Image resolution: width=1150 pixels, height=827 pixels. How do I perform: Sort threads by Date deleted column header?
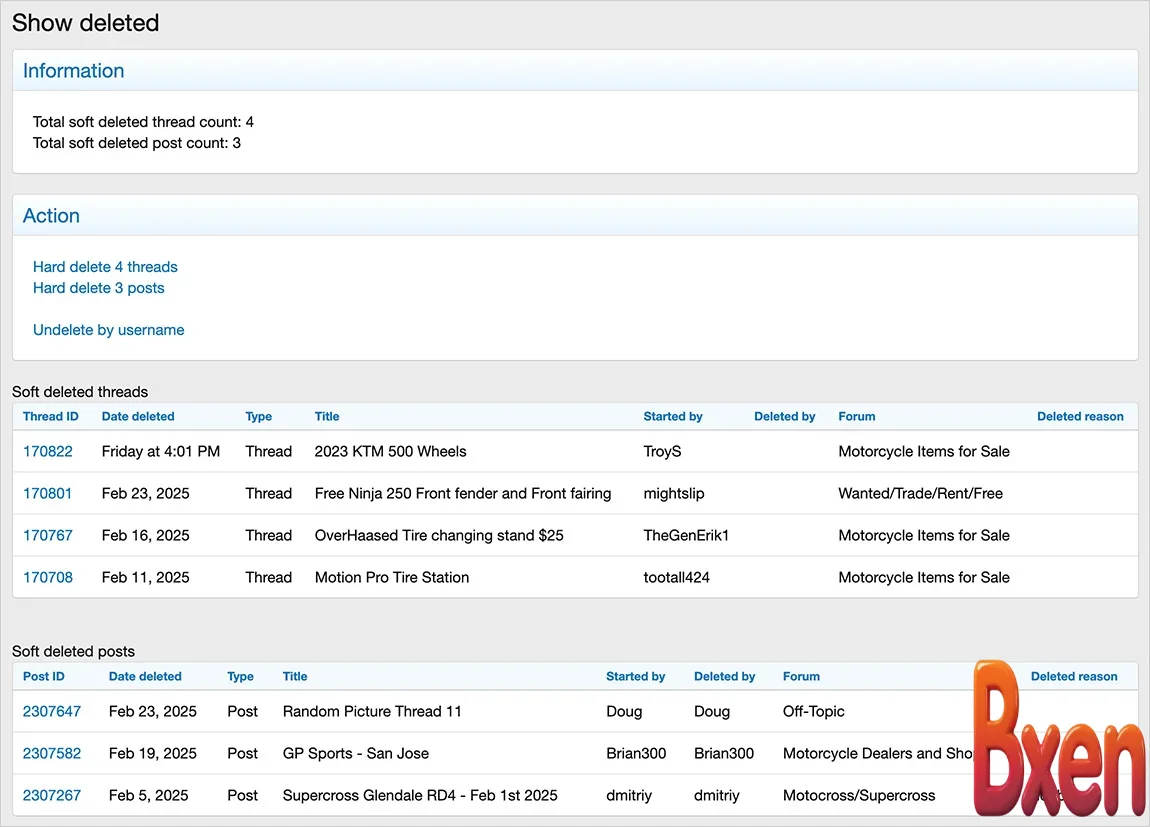click(138, 416)
